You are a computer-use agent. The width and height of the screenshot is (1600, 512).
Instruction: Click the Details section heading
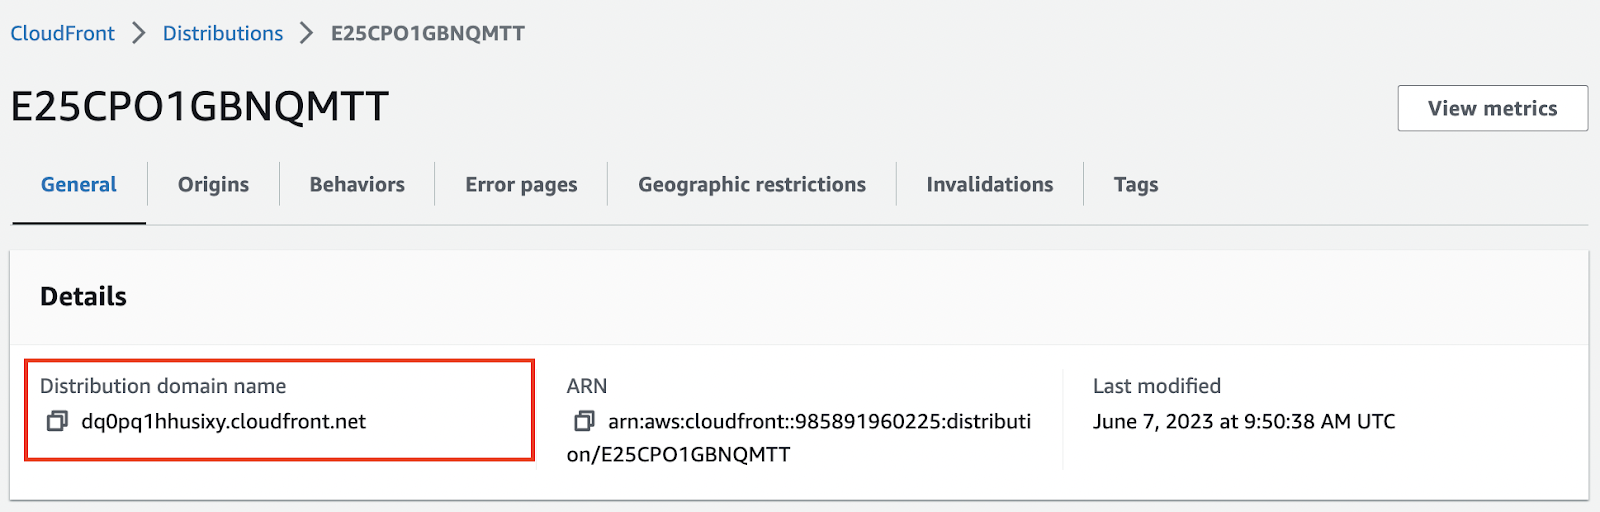point(83,297)
